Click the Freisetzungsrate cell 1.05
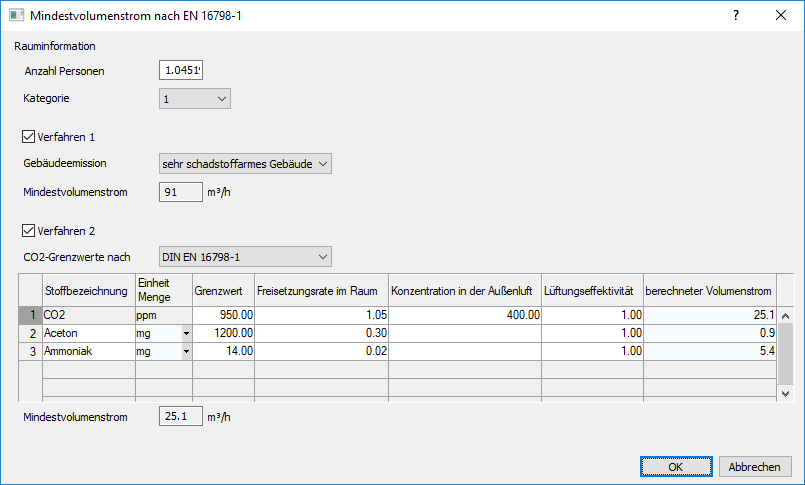Viewport: 805px width, 485px height. tap(321, 316)
